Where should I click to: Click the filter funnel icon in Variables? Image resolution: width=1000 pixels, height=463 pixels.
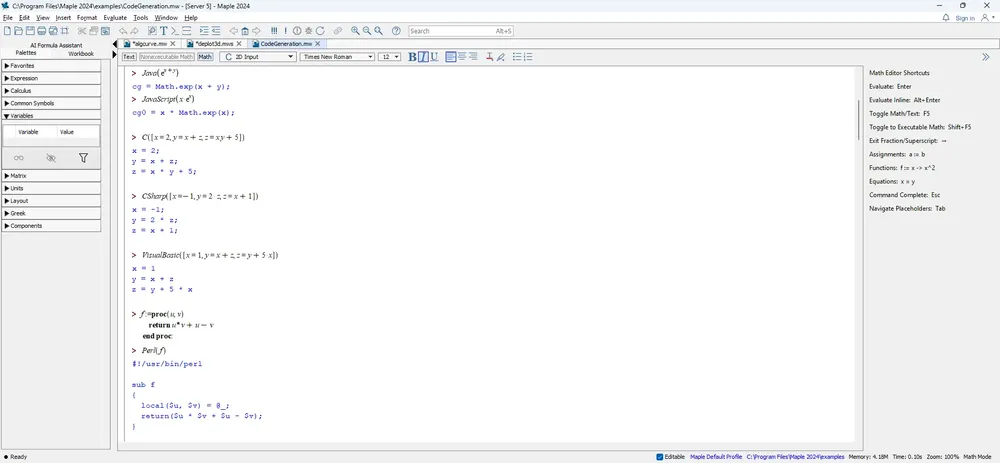tap(83, 158)
